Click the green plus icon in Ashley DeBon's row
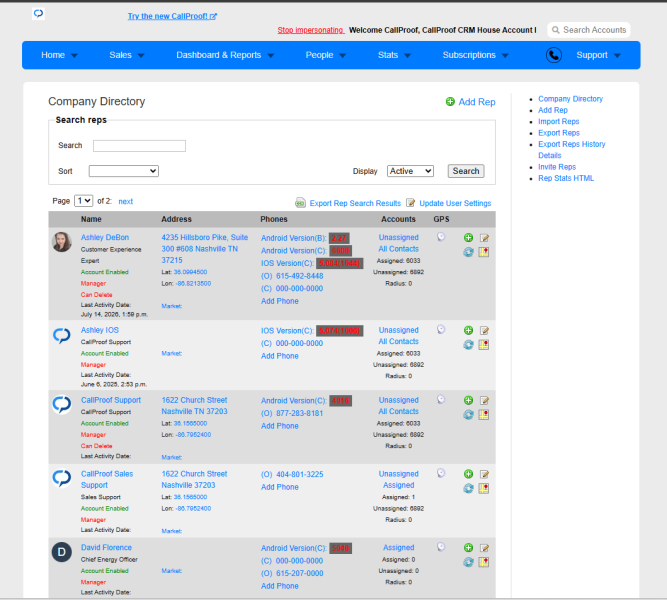 468,237
